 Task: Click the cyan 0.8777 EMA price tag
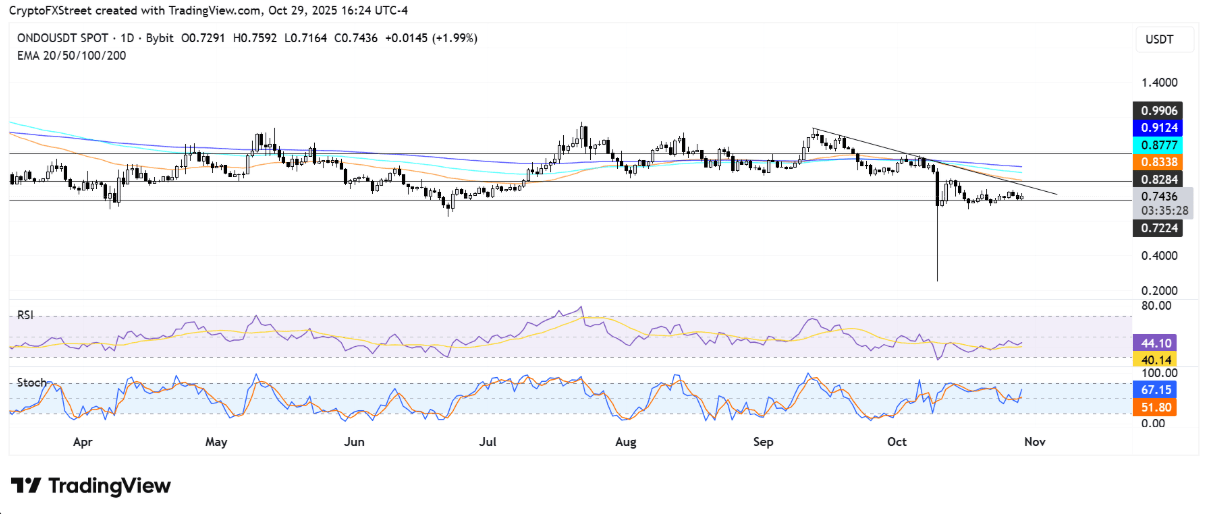[1157, 146]
